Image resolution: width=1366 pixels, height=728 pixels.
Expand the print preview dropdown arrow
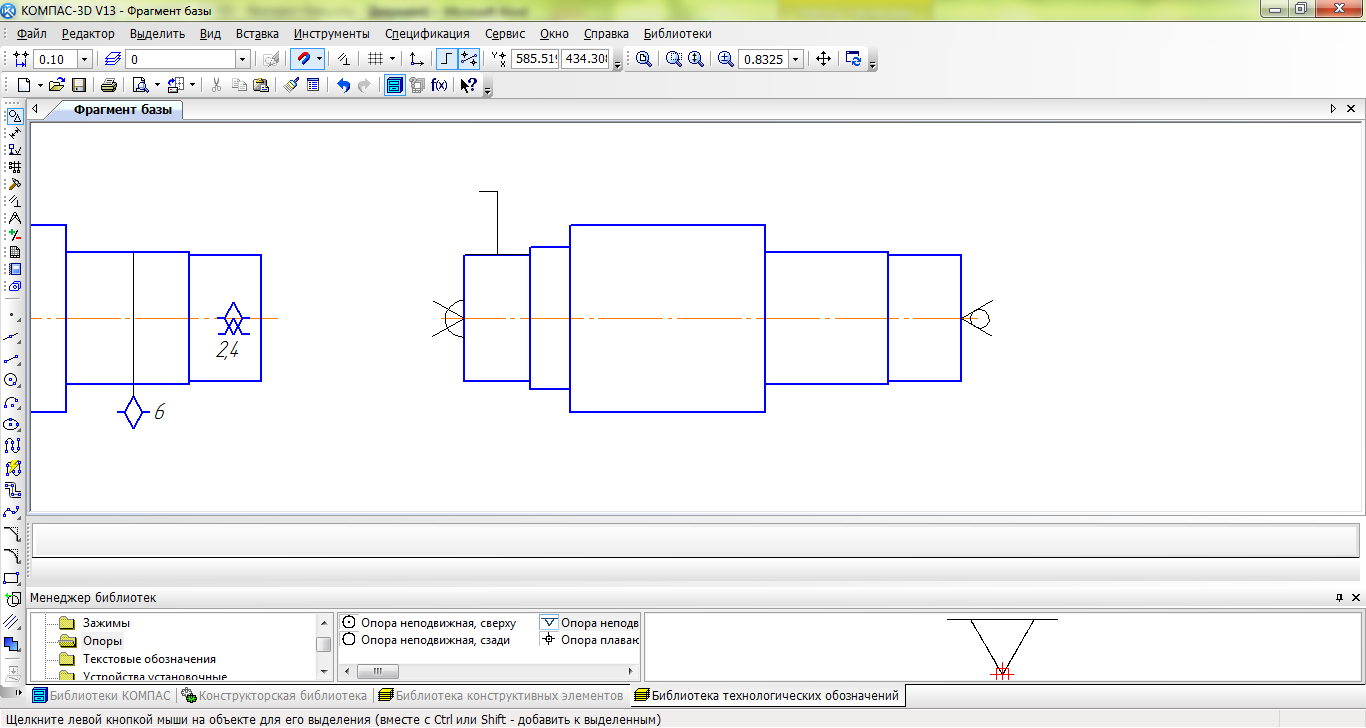point(156,86)
